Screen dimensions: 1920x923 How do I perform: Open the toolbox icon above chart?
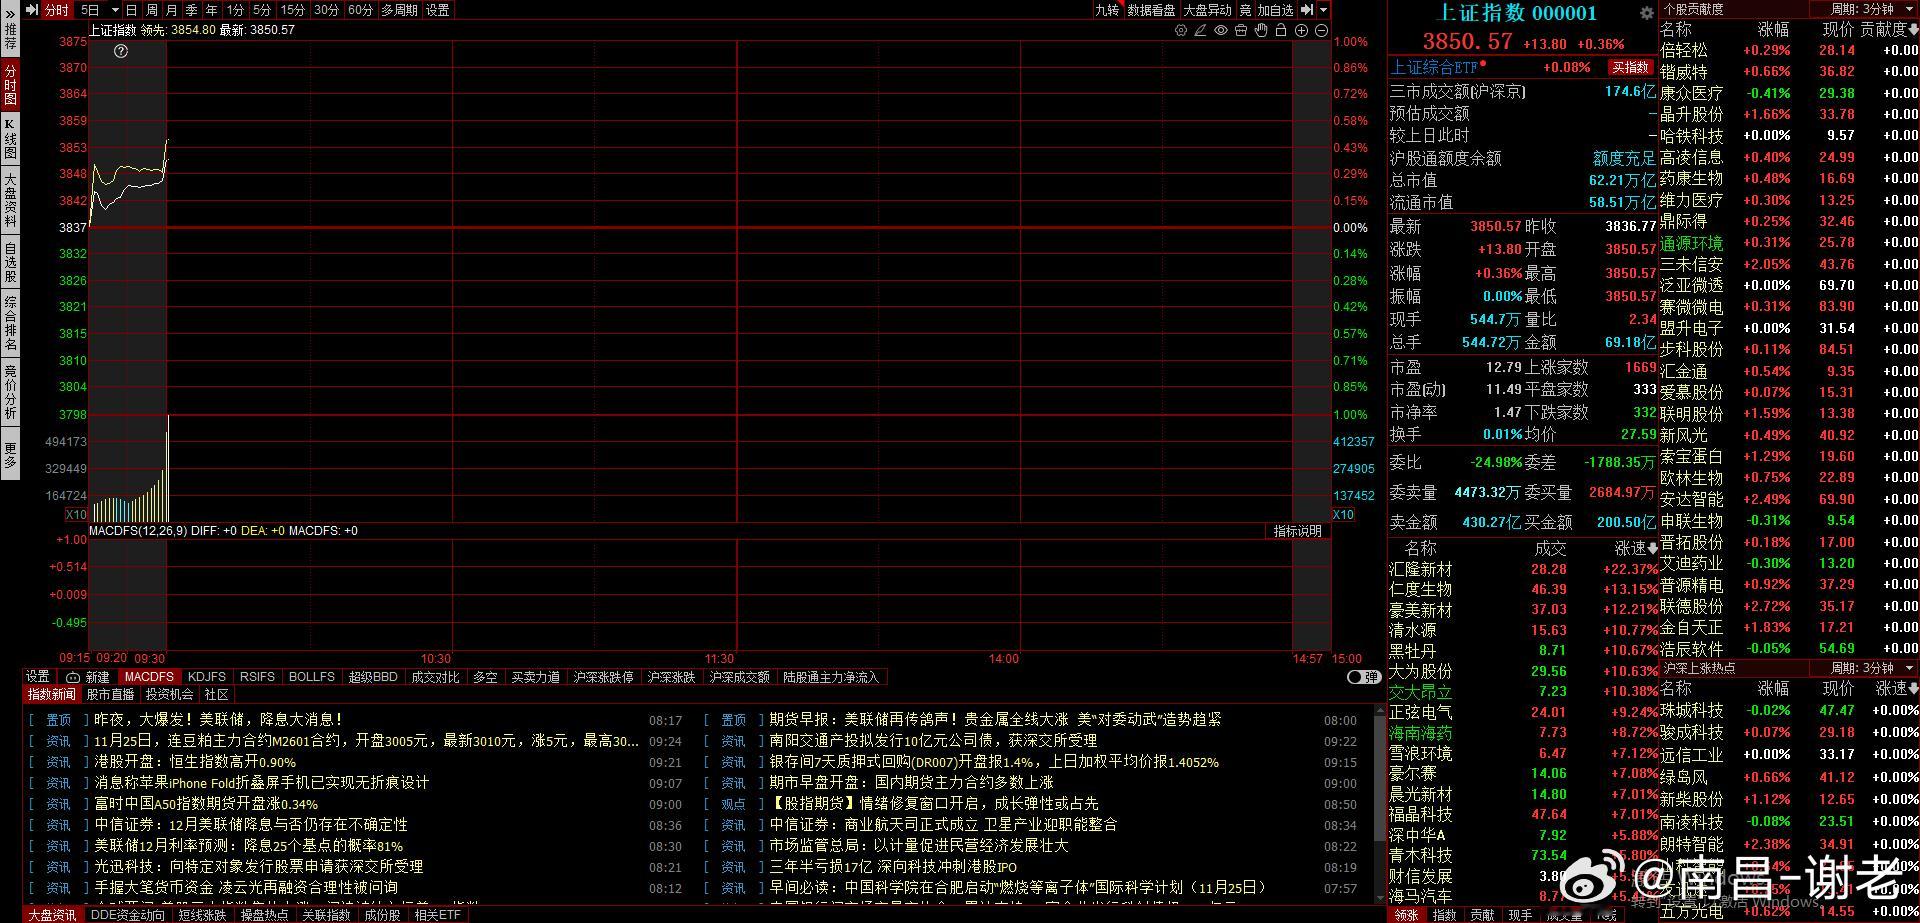point(1241,30)
